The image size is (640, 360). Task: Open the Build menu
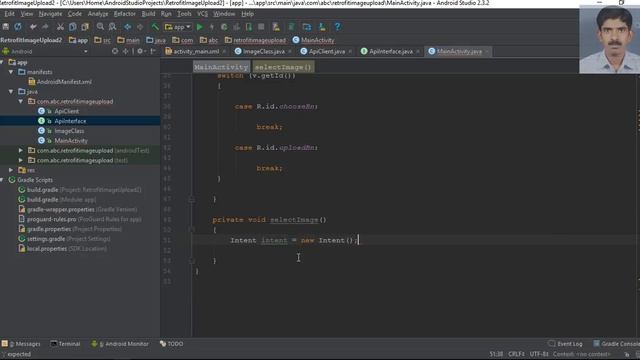click(x=148, y=14)
